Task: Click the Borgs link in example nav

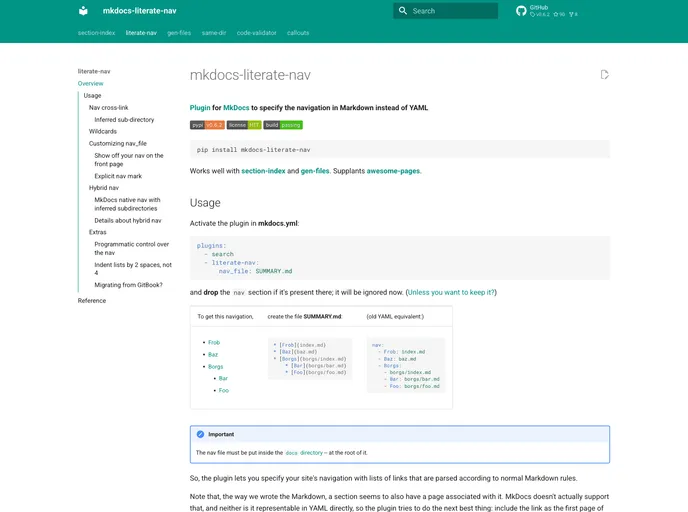Action: (x=215, y=366)
